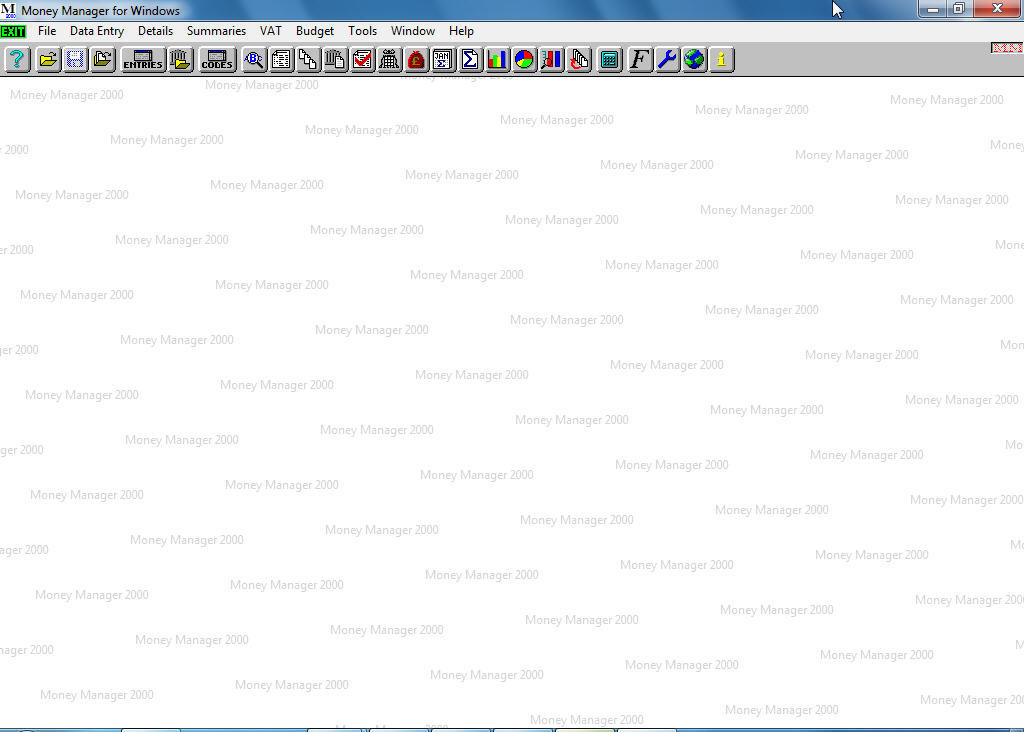Click the grid table toolbar icon
Image resolution: width=1024 pixels, height=732 pixels.
tap(389, 60)
